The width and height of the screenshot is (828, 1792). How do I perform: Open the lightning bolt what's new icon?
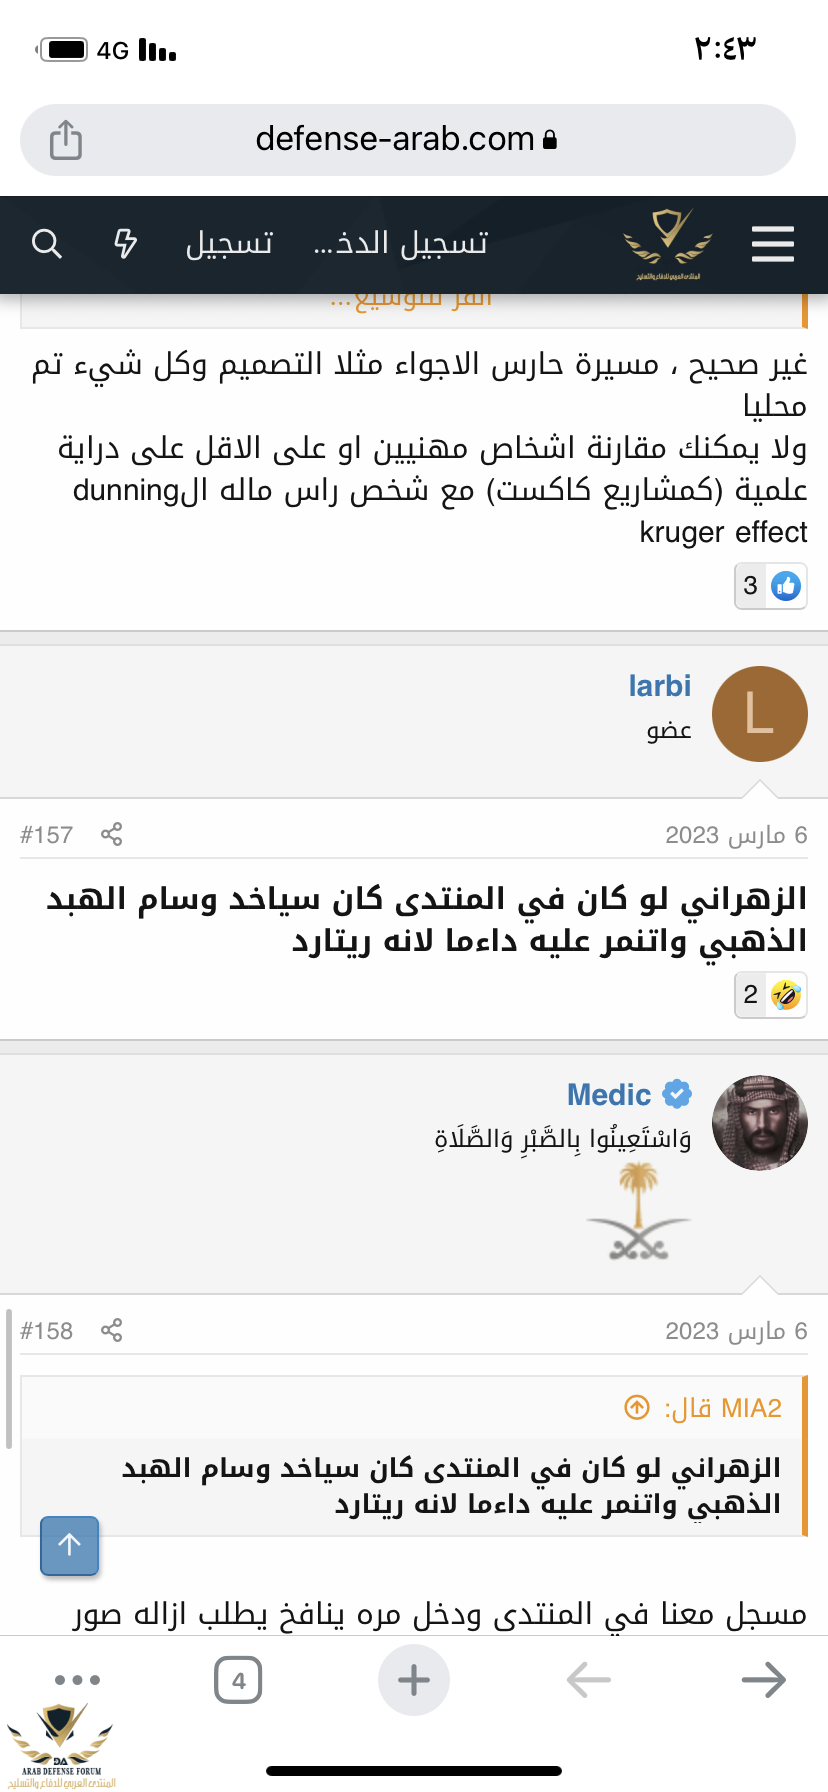pyautogui.click(x=125, y=243)
